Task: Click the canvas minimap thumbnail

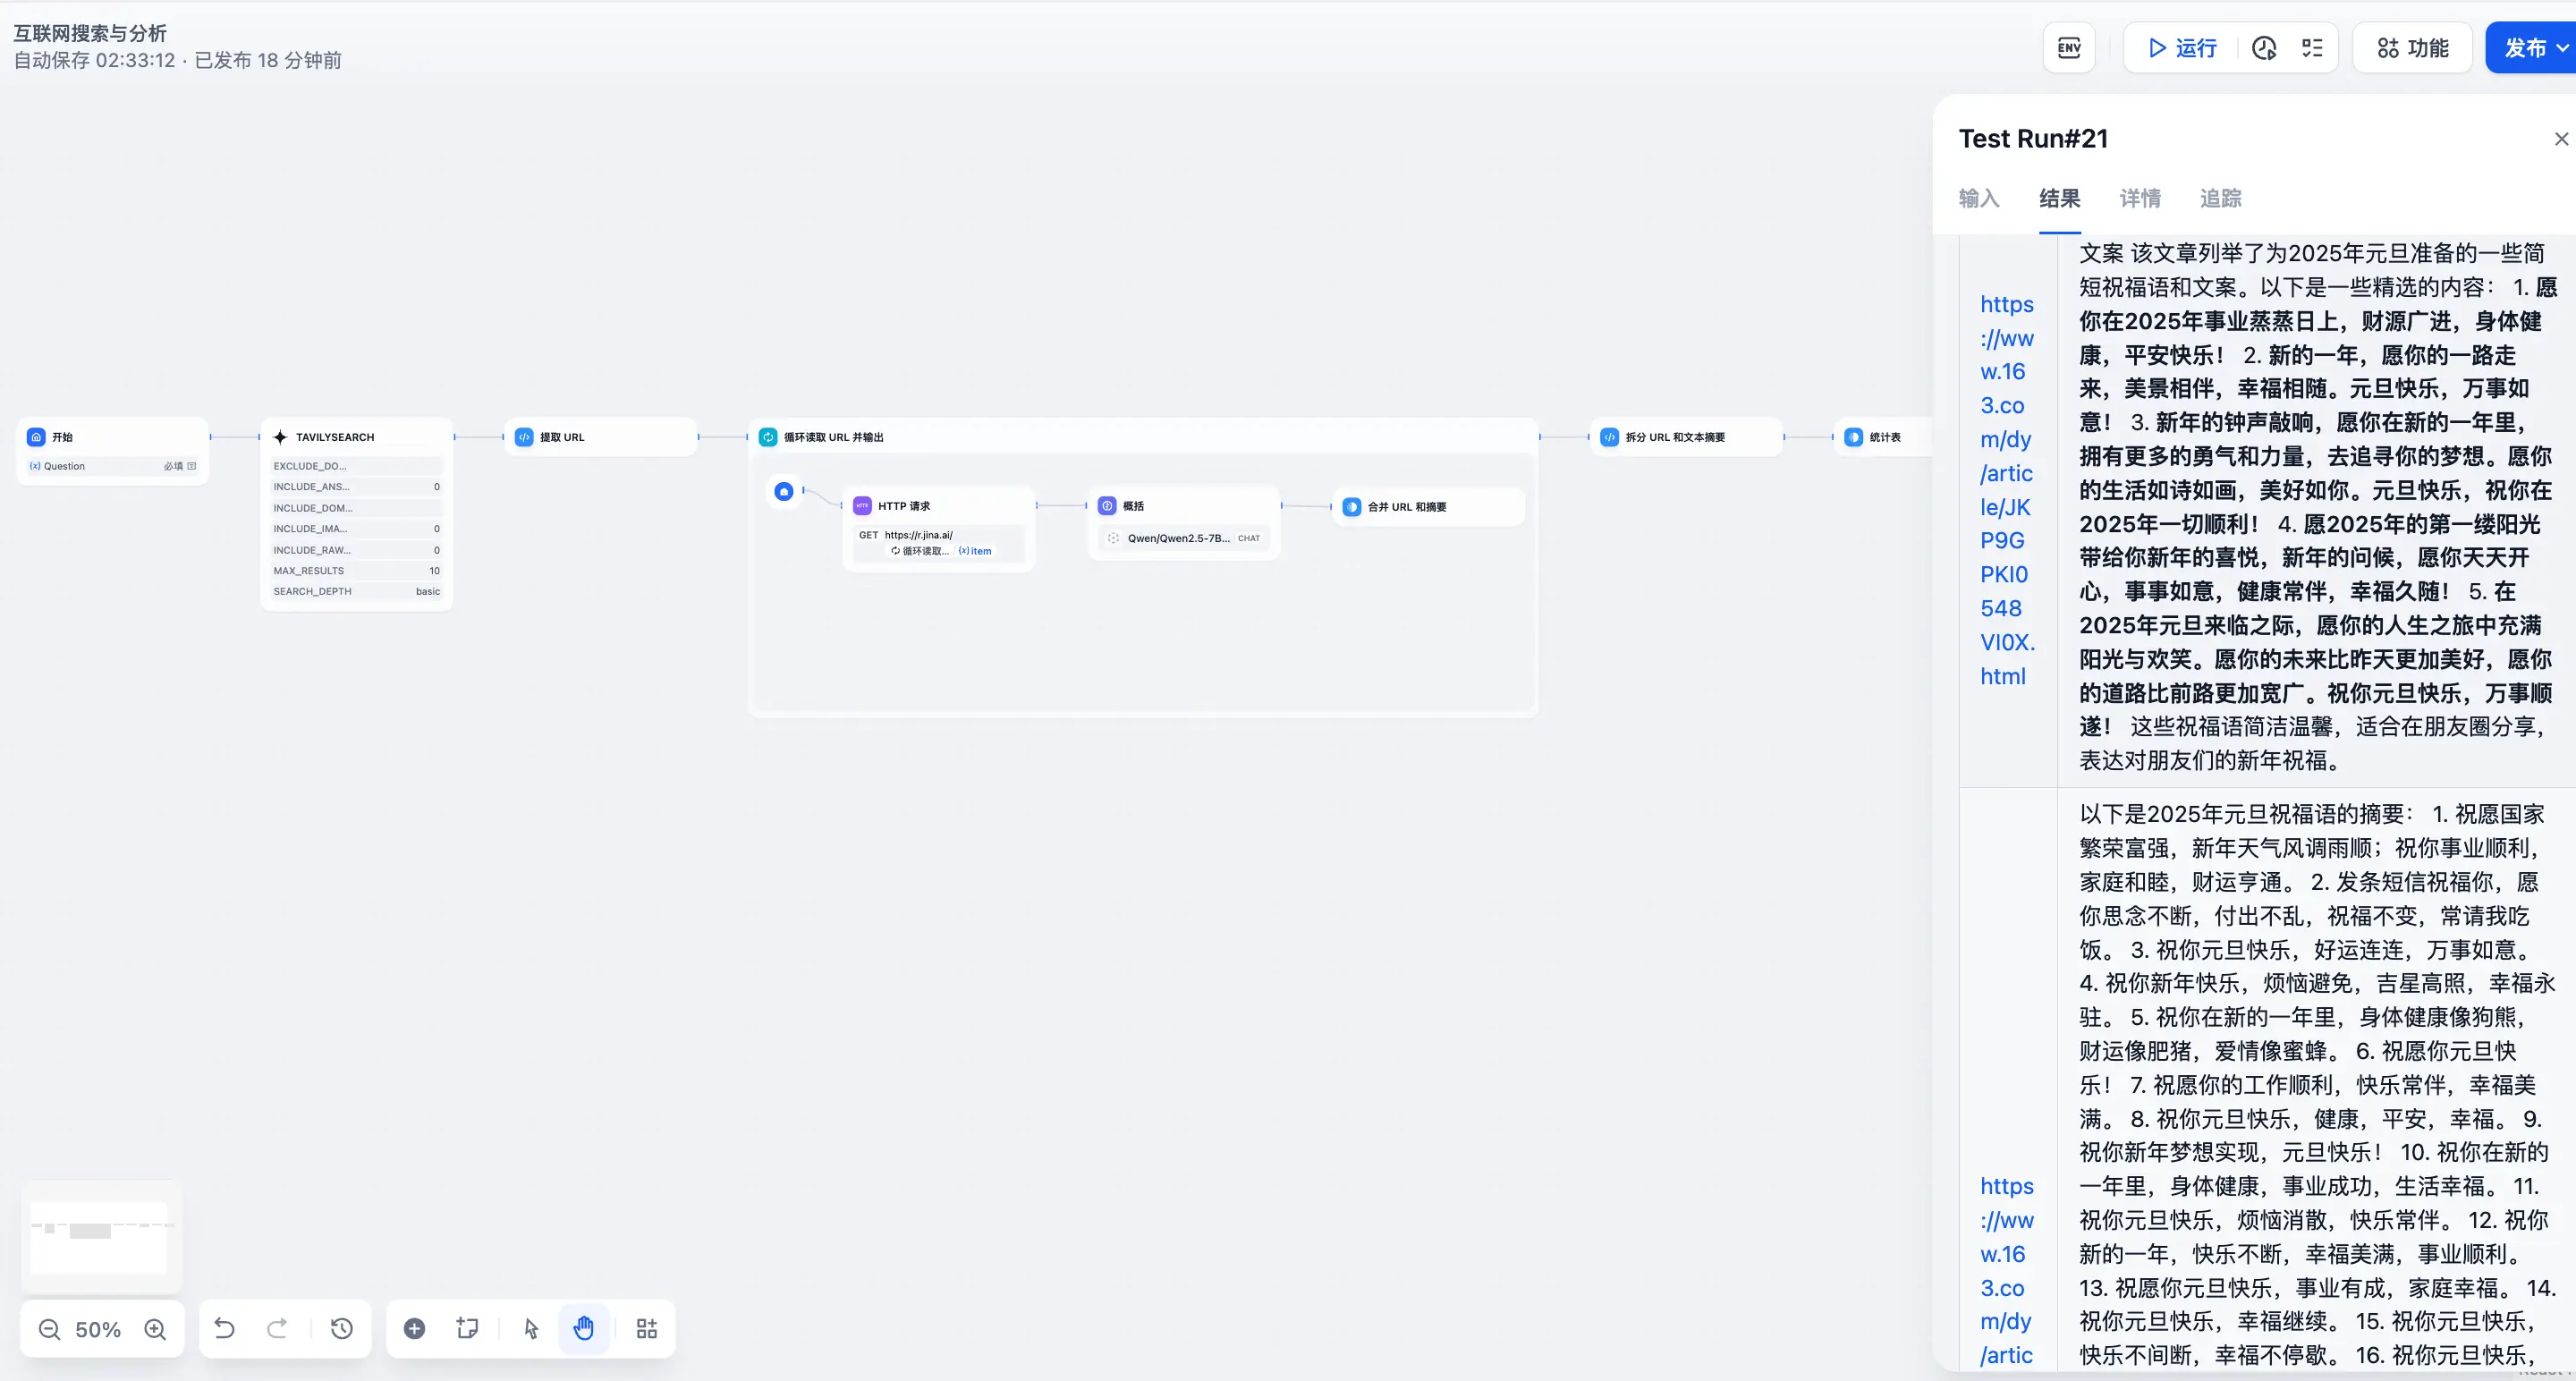Action: click(x=100, y=1236)
